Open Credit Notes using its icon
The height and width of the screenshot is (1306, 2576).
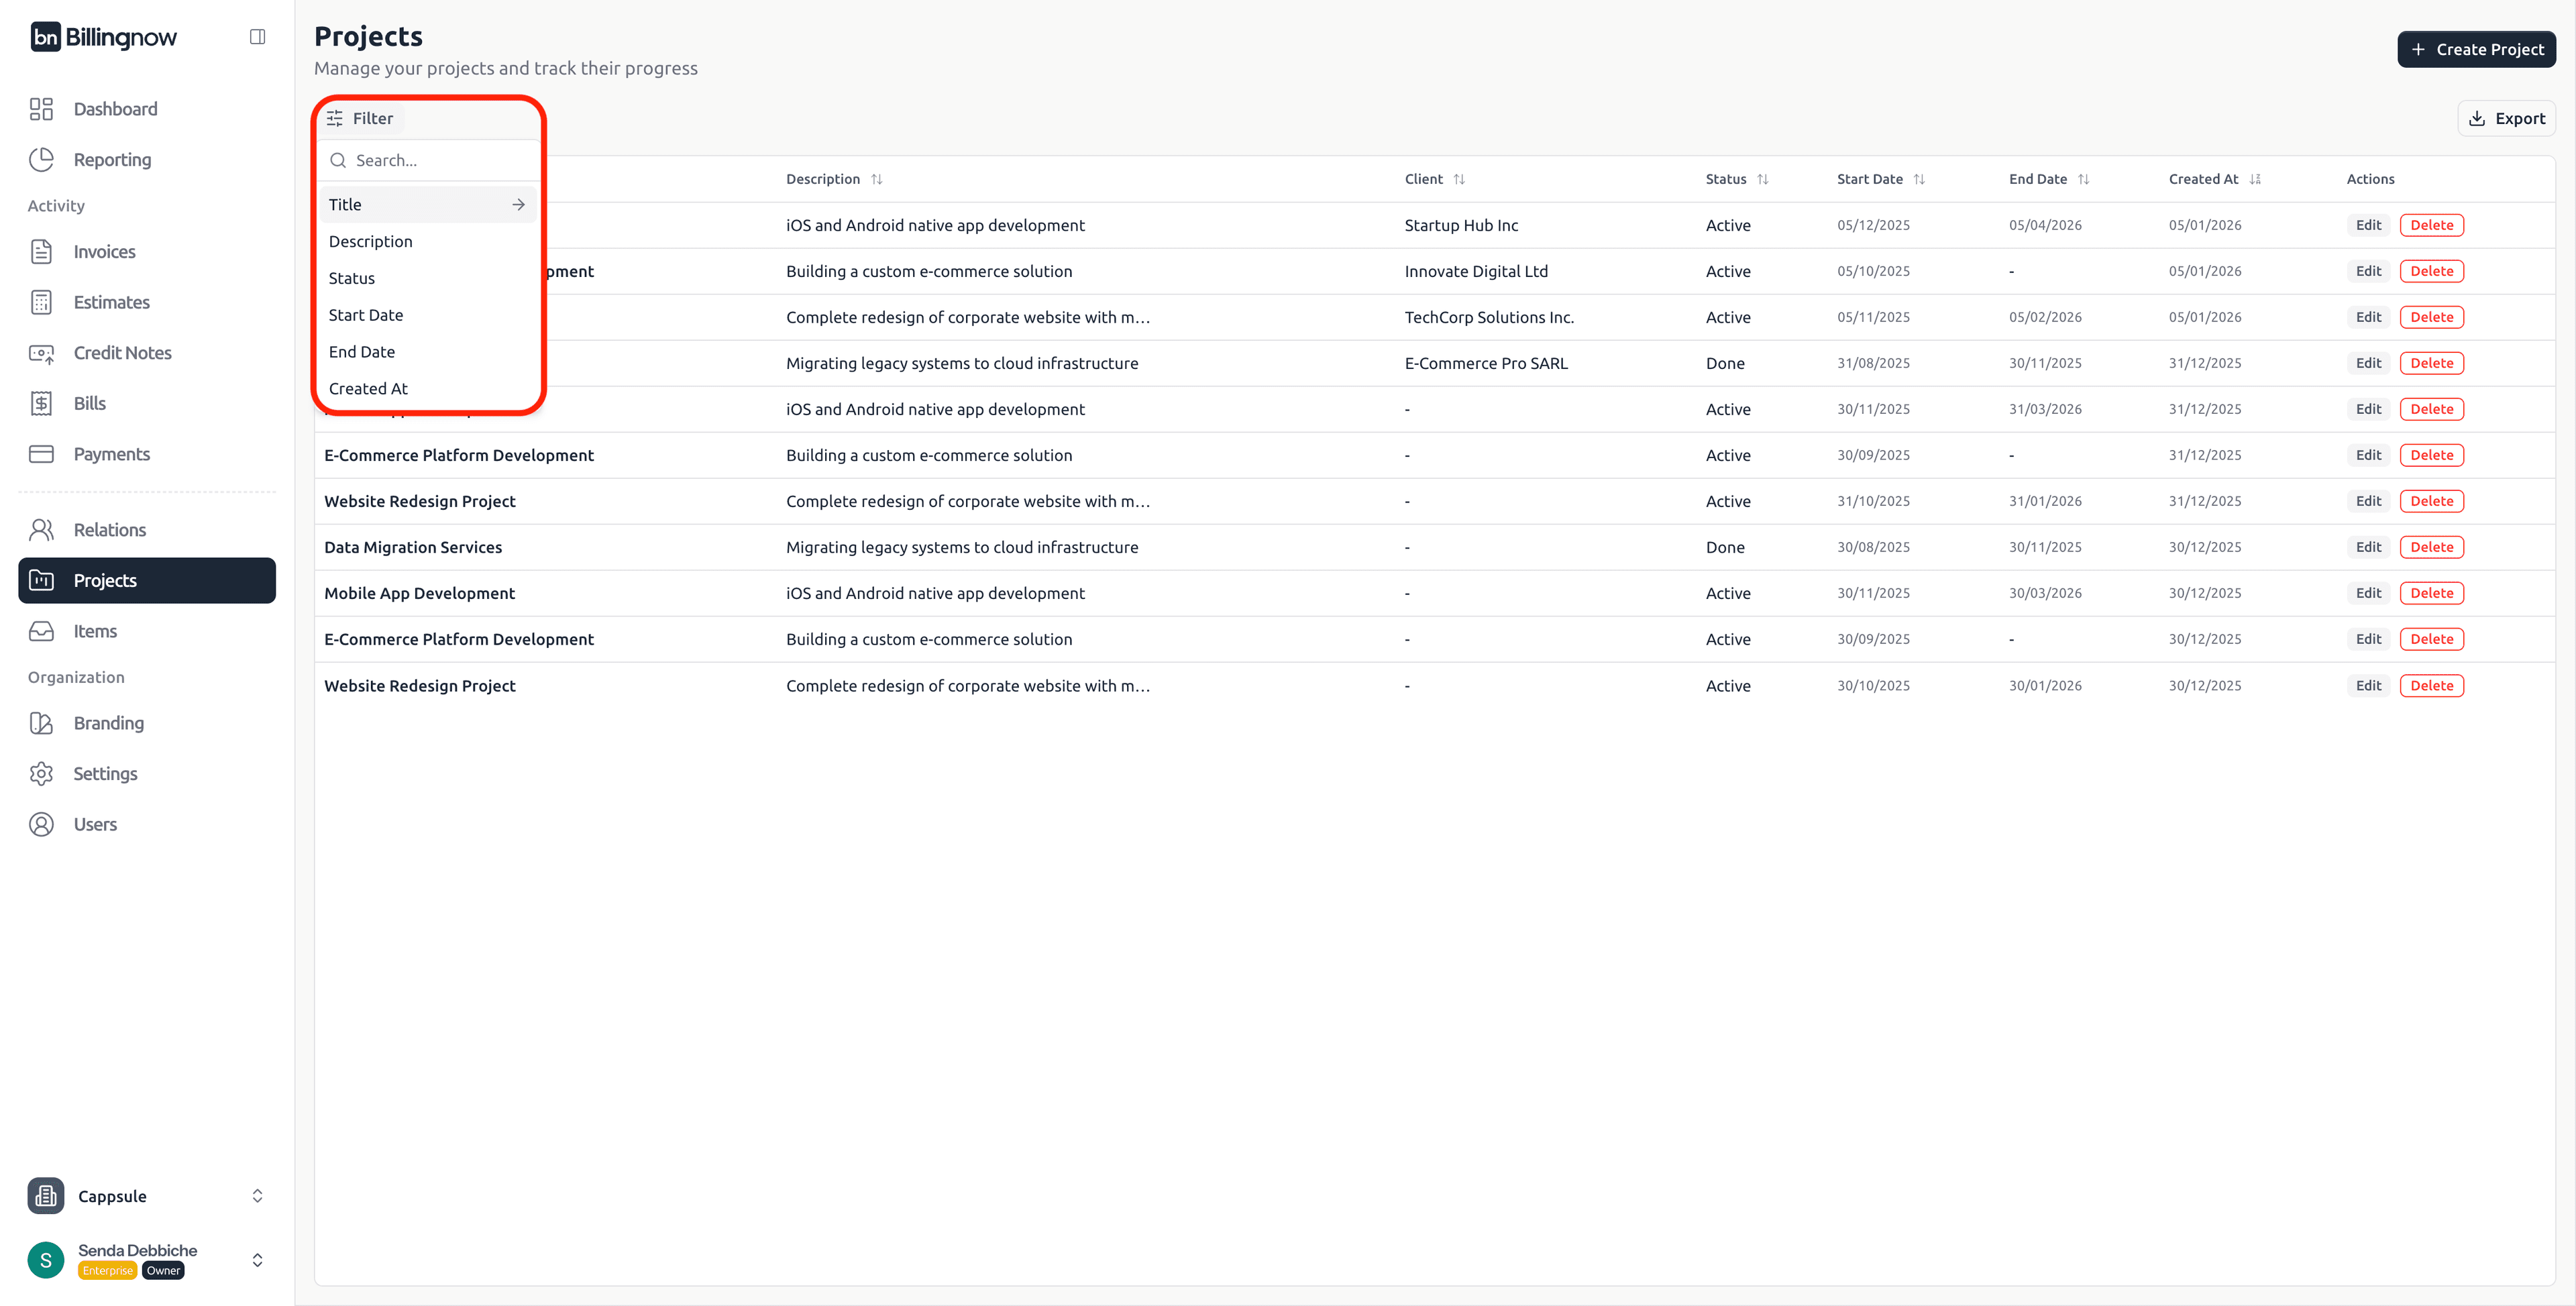tap(41, 352)
